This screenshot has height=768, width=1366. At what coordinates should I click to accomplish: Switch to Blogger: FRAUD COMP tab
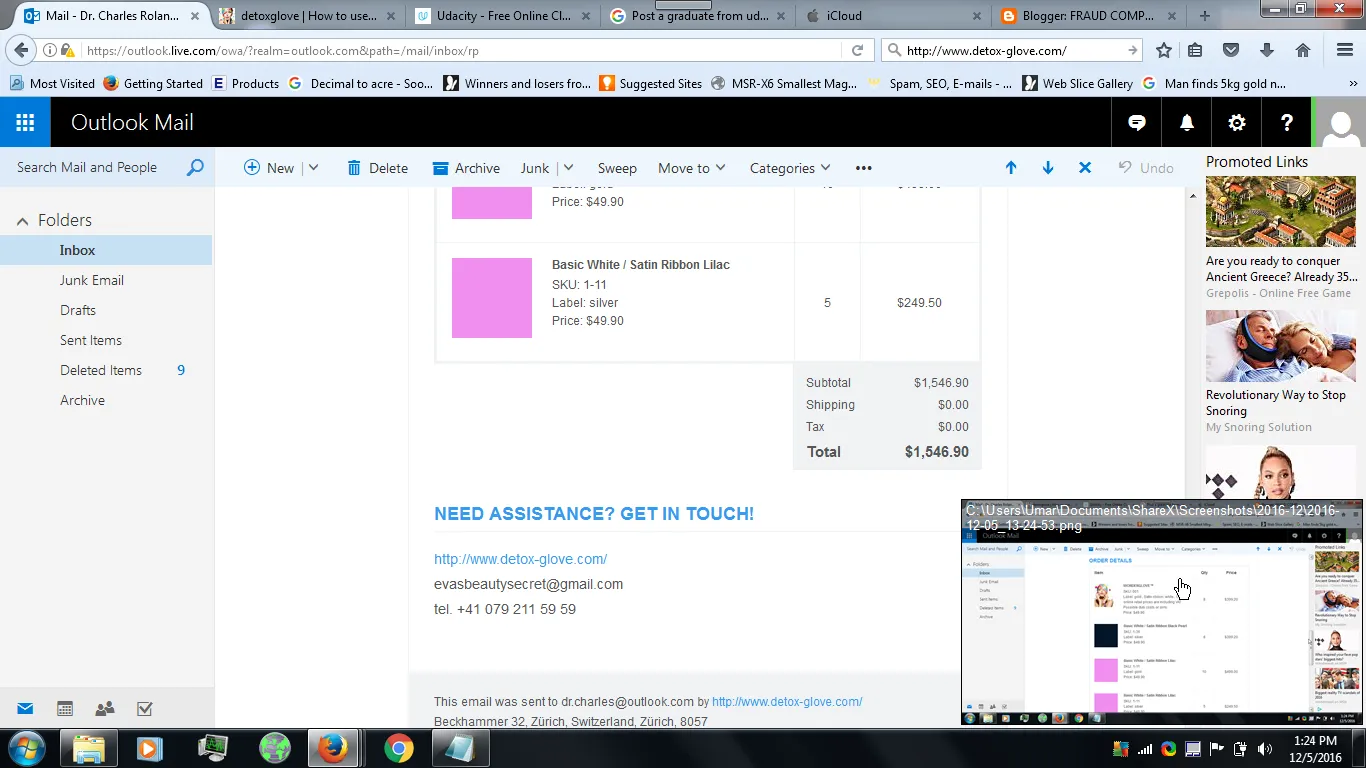pos(1090,16)
